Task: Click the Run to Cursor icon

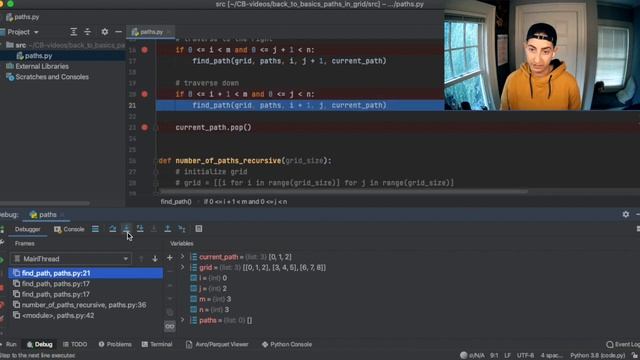Action: [182, 229]
